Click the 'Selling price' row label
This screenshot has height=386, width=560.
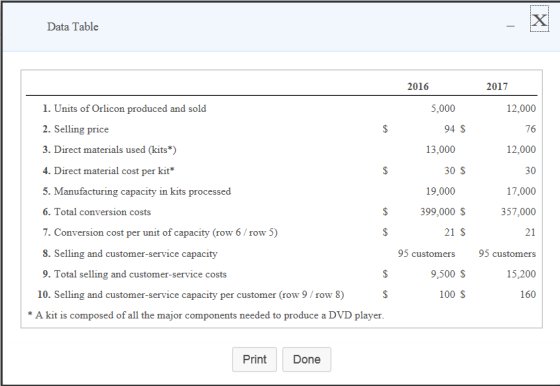pos(81,129)
